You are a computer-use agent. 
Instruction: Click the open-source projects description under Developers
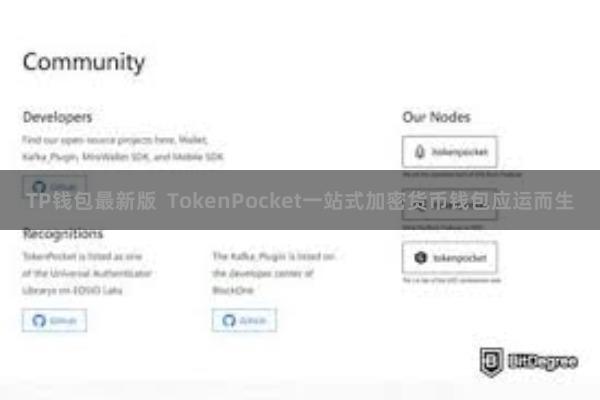tap(123, 148)
